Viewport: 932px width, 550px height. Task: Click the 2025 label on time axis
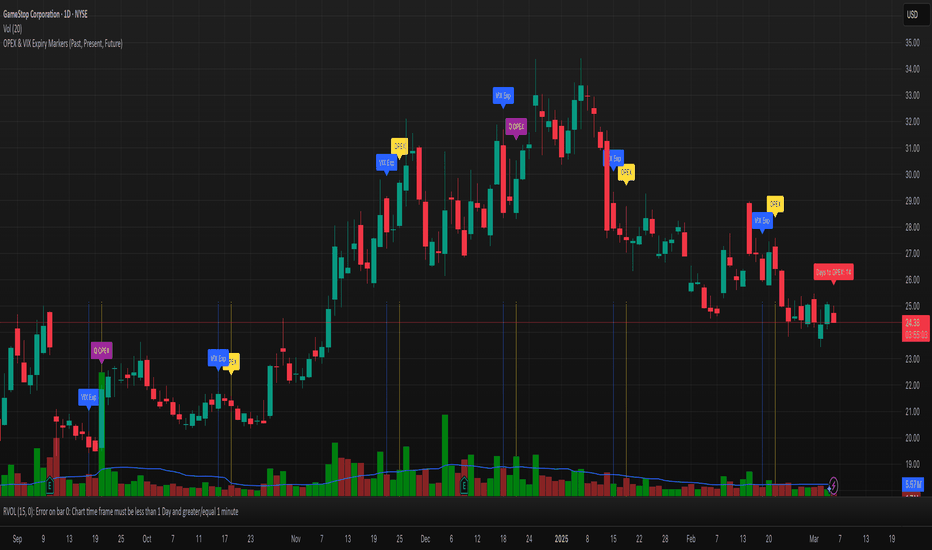tap(561, 539)
